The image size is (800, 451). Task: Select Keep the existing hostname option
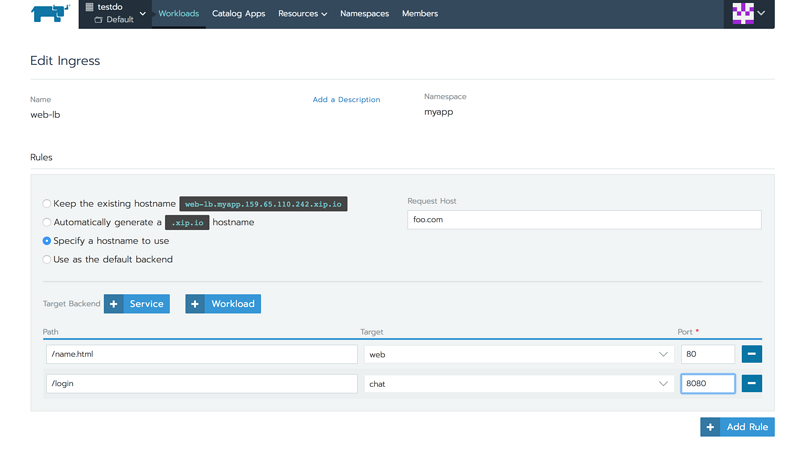click(x=47, y=204)
